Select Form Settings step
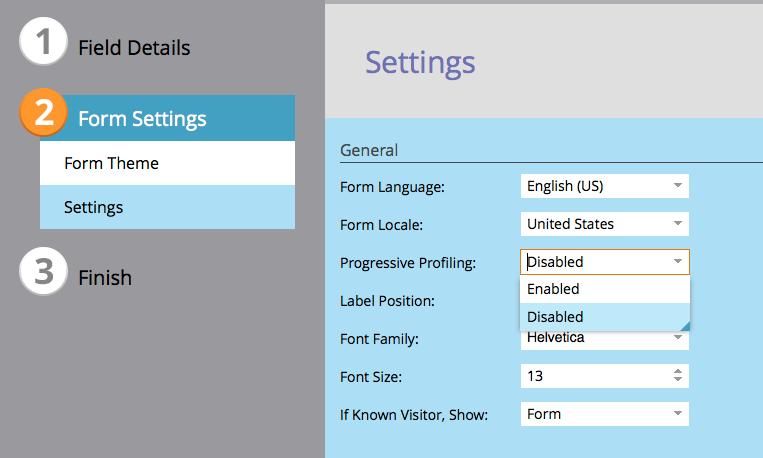Viewport: 763px width, 458px height. click(x=142, y=119)
